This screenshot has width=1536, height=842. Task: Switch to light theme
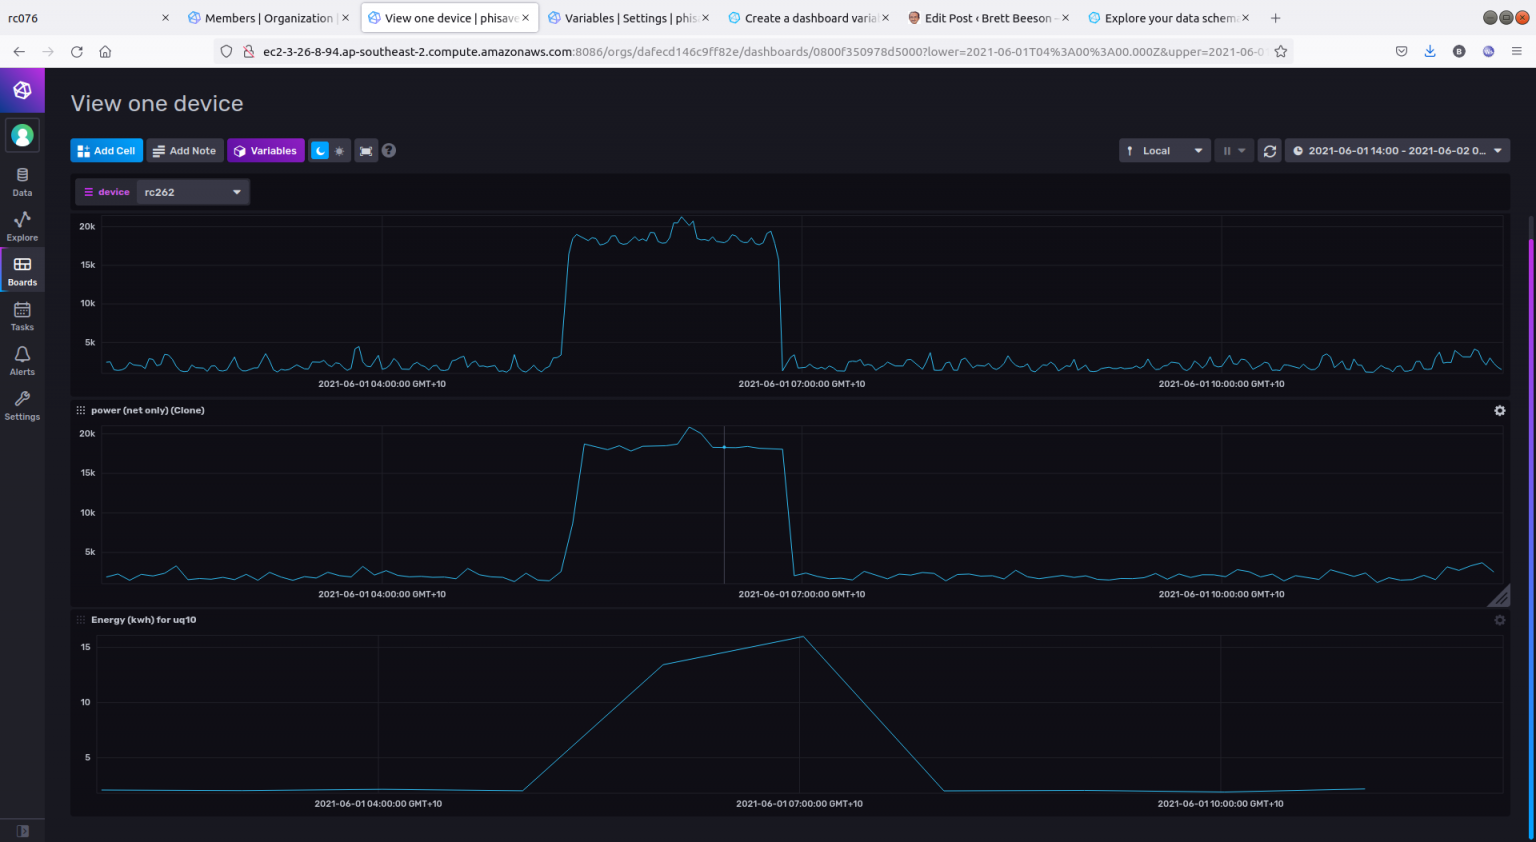(340, 150)
